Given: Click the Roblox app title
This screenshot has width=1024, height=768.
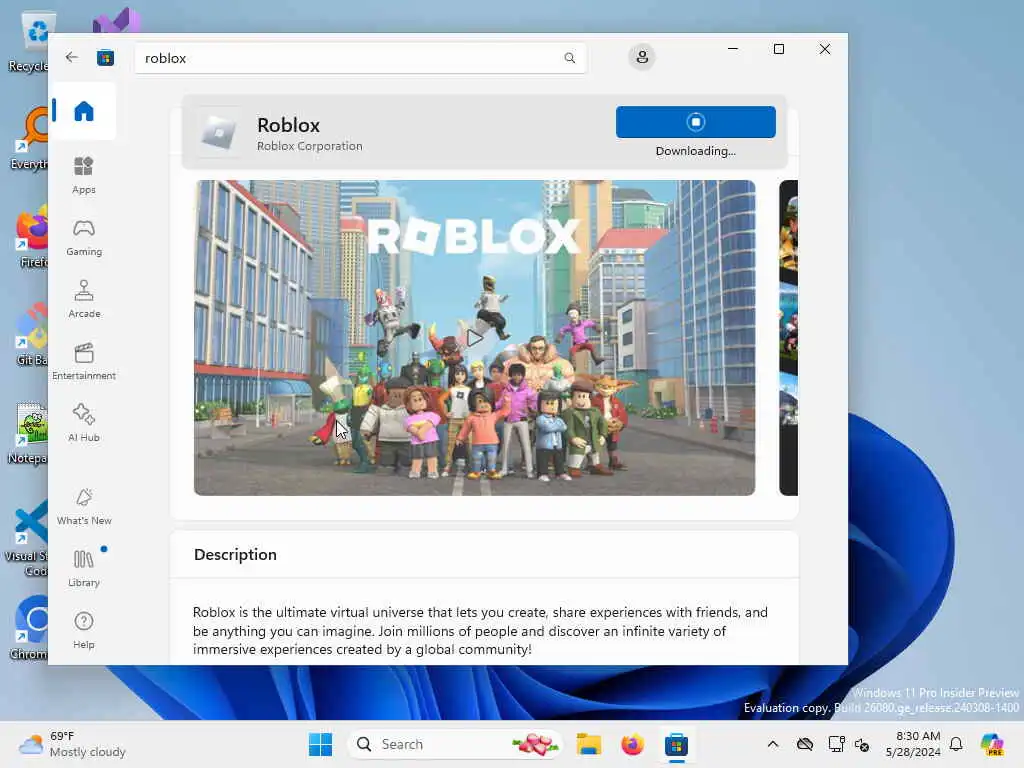Looking at the screenshot, I should click(288, 125).
